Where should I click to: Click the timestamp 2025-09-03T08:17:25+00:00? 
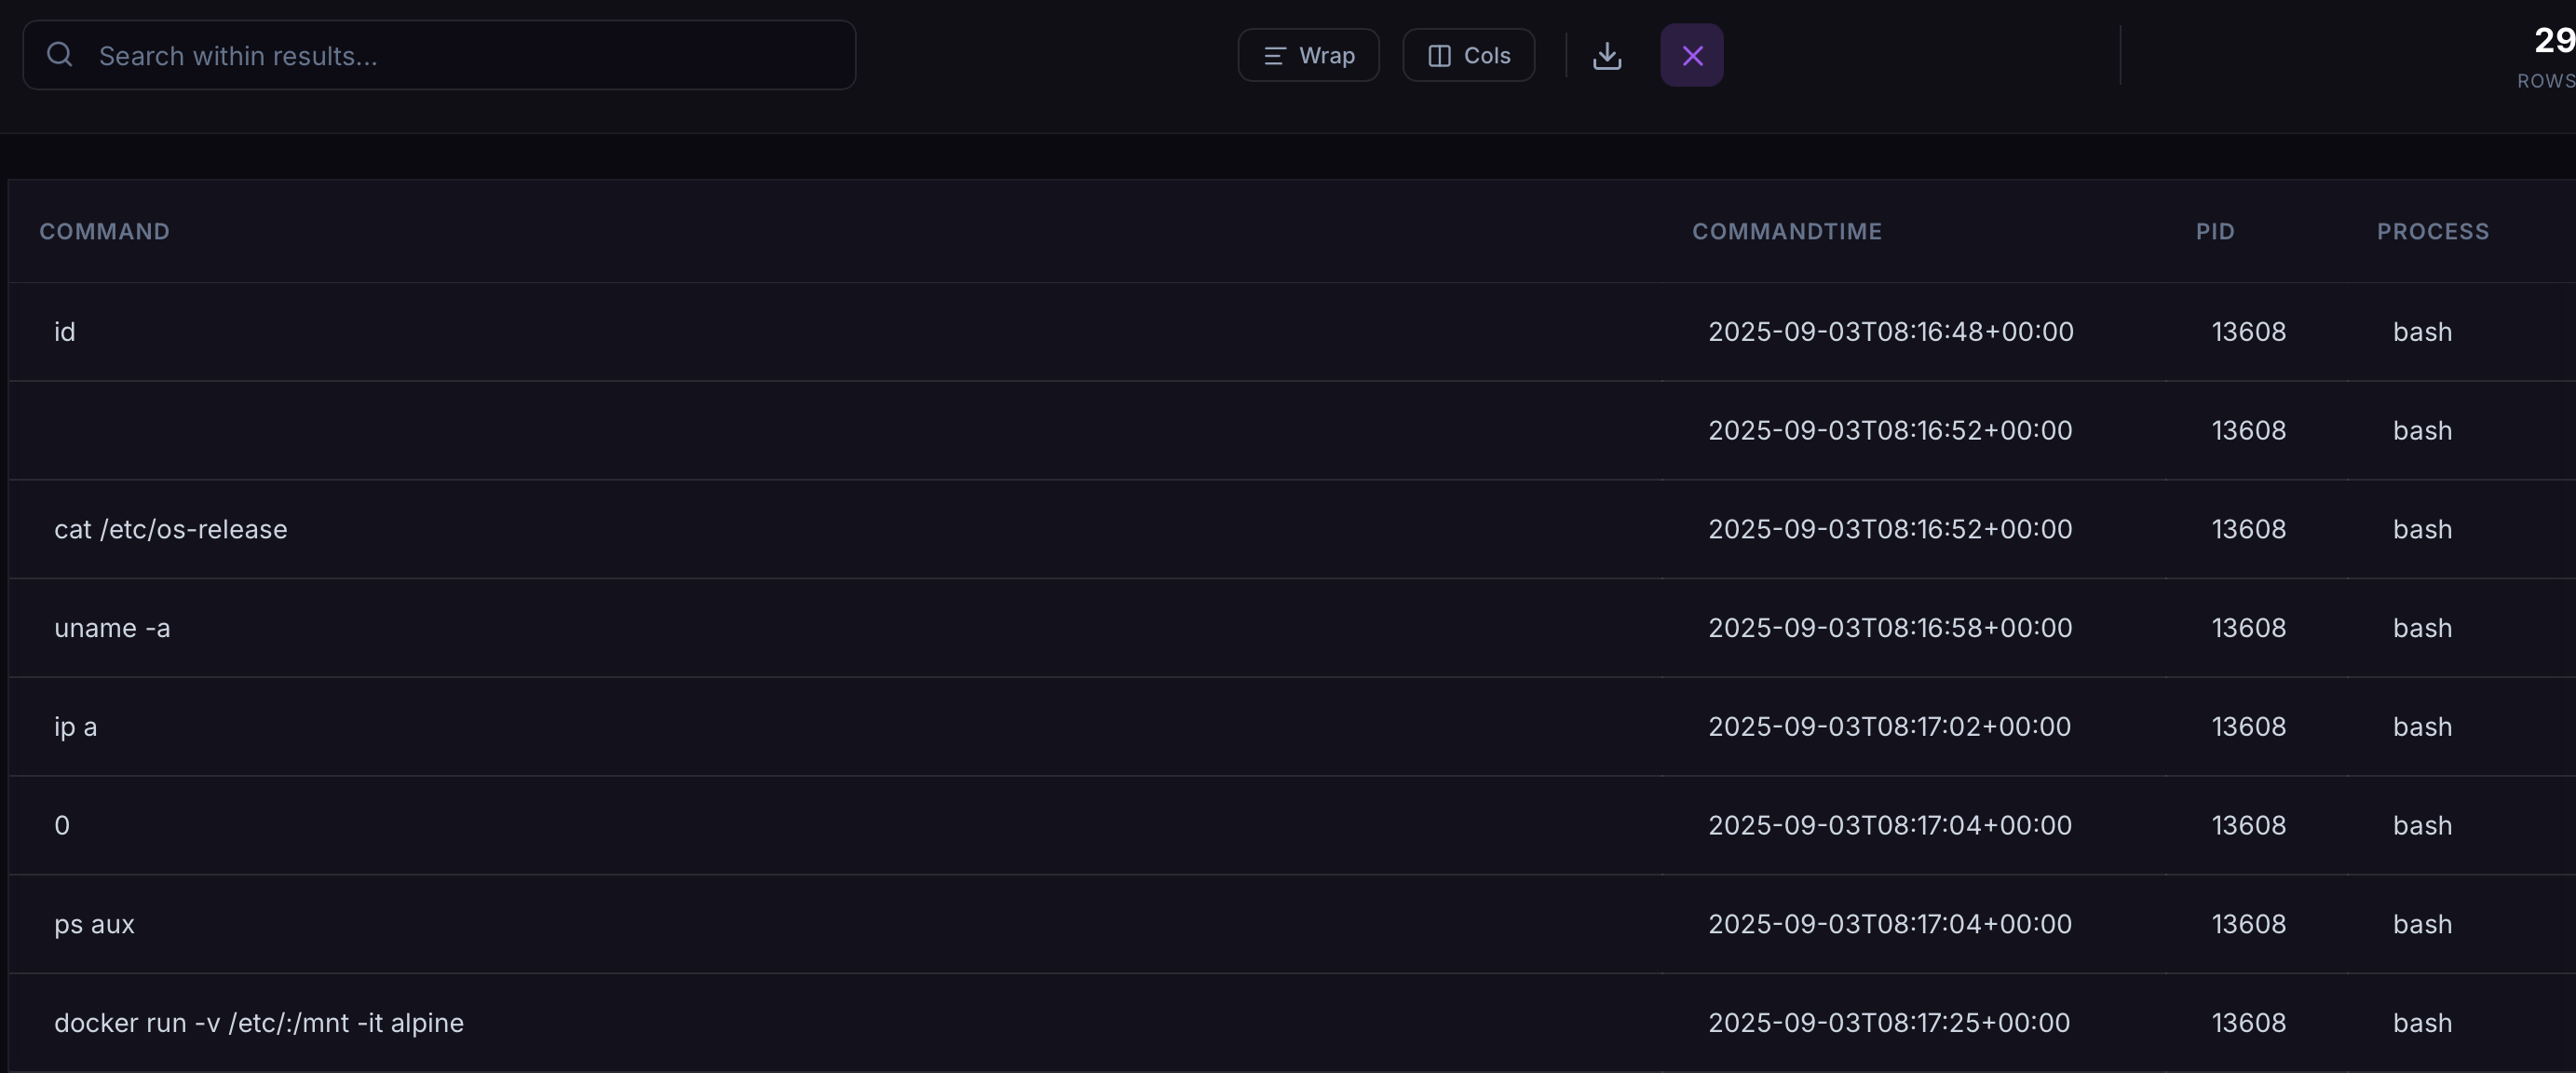pyautogui.click(x=1888, y=1023)
